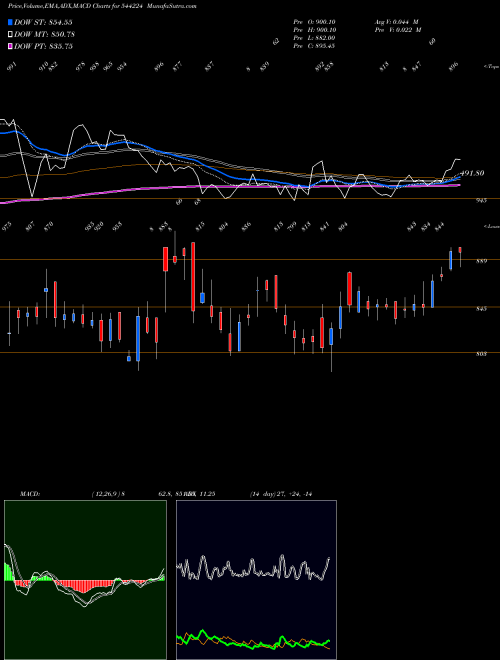Select the DOW MT: 850.78 legend label

click(45, 34)
